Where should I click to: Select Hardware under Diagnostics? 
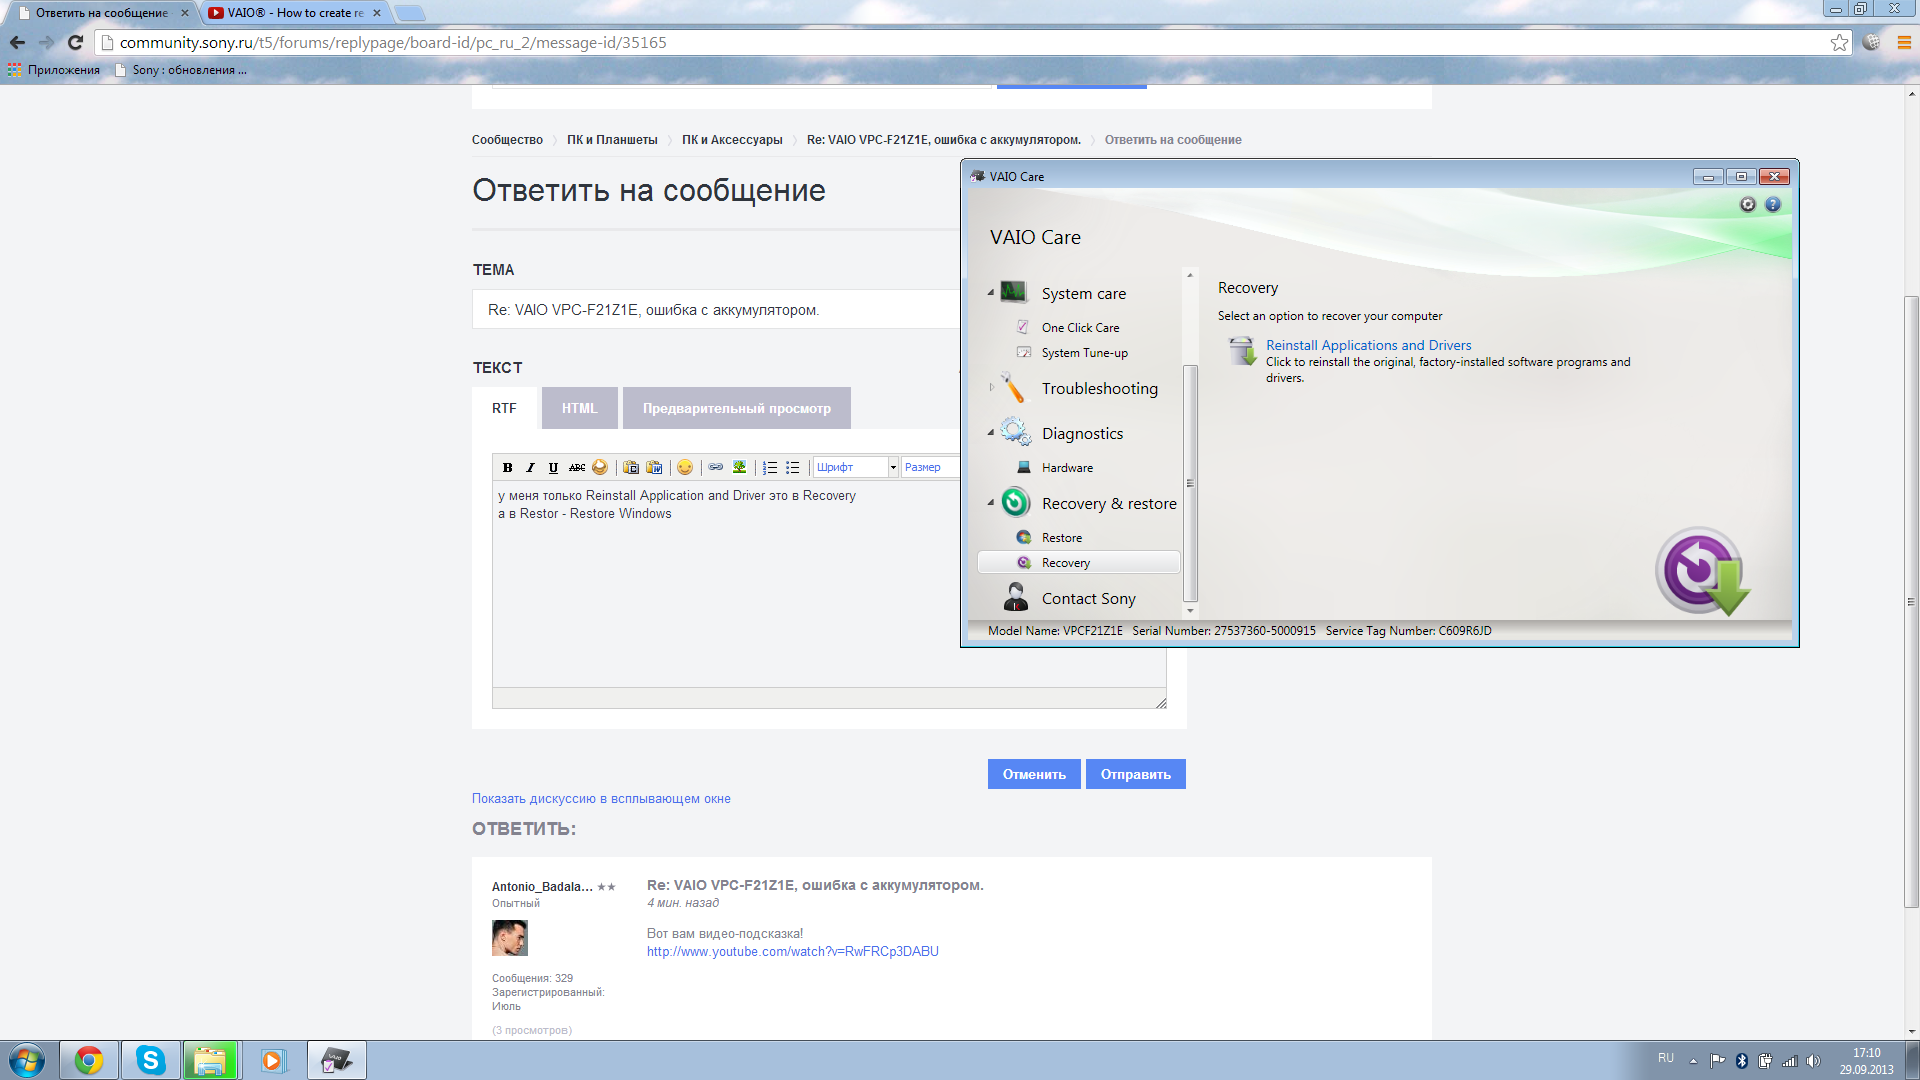point(1067,468)
